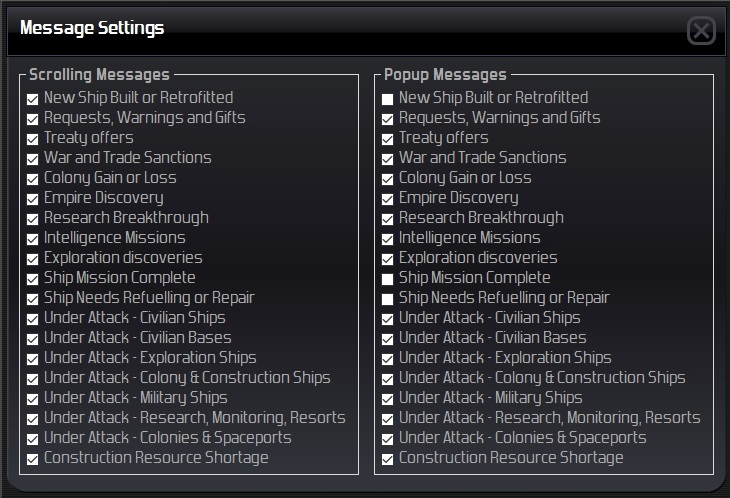730x498 pixels.
Task: Enable popup for Ship Needs Refuelling or Repair
Action: pos(388,299)
